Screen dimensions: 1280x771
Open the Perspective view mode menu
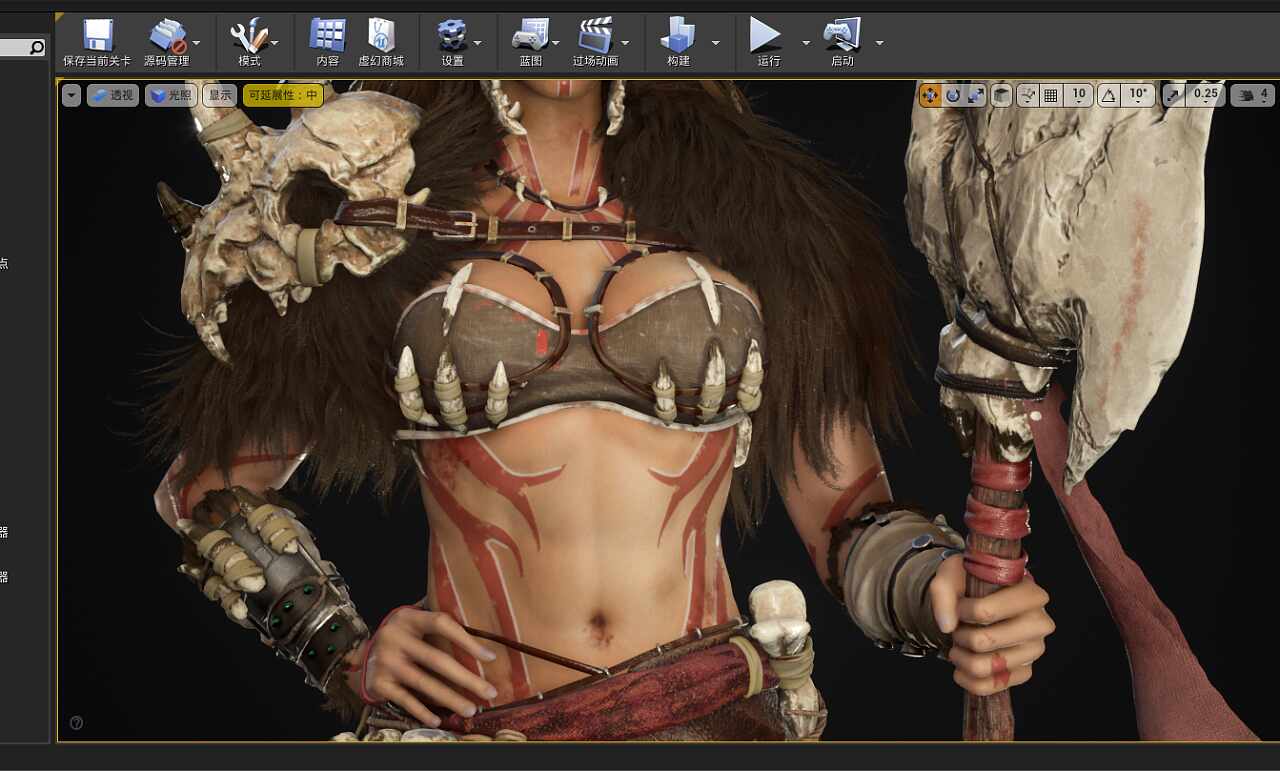coord(112,95)
